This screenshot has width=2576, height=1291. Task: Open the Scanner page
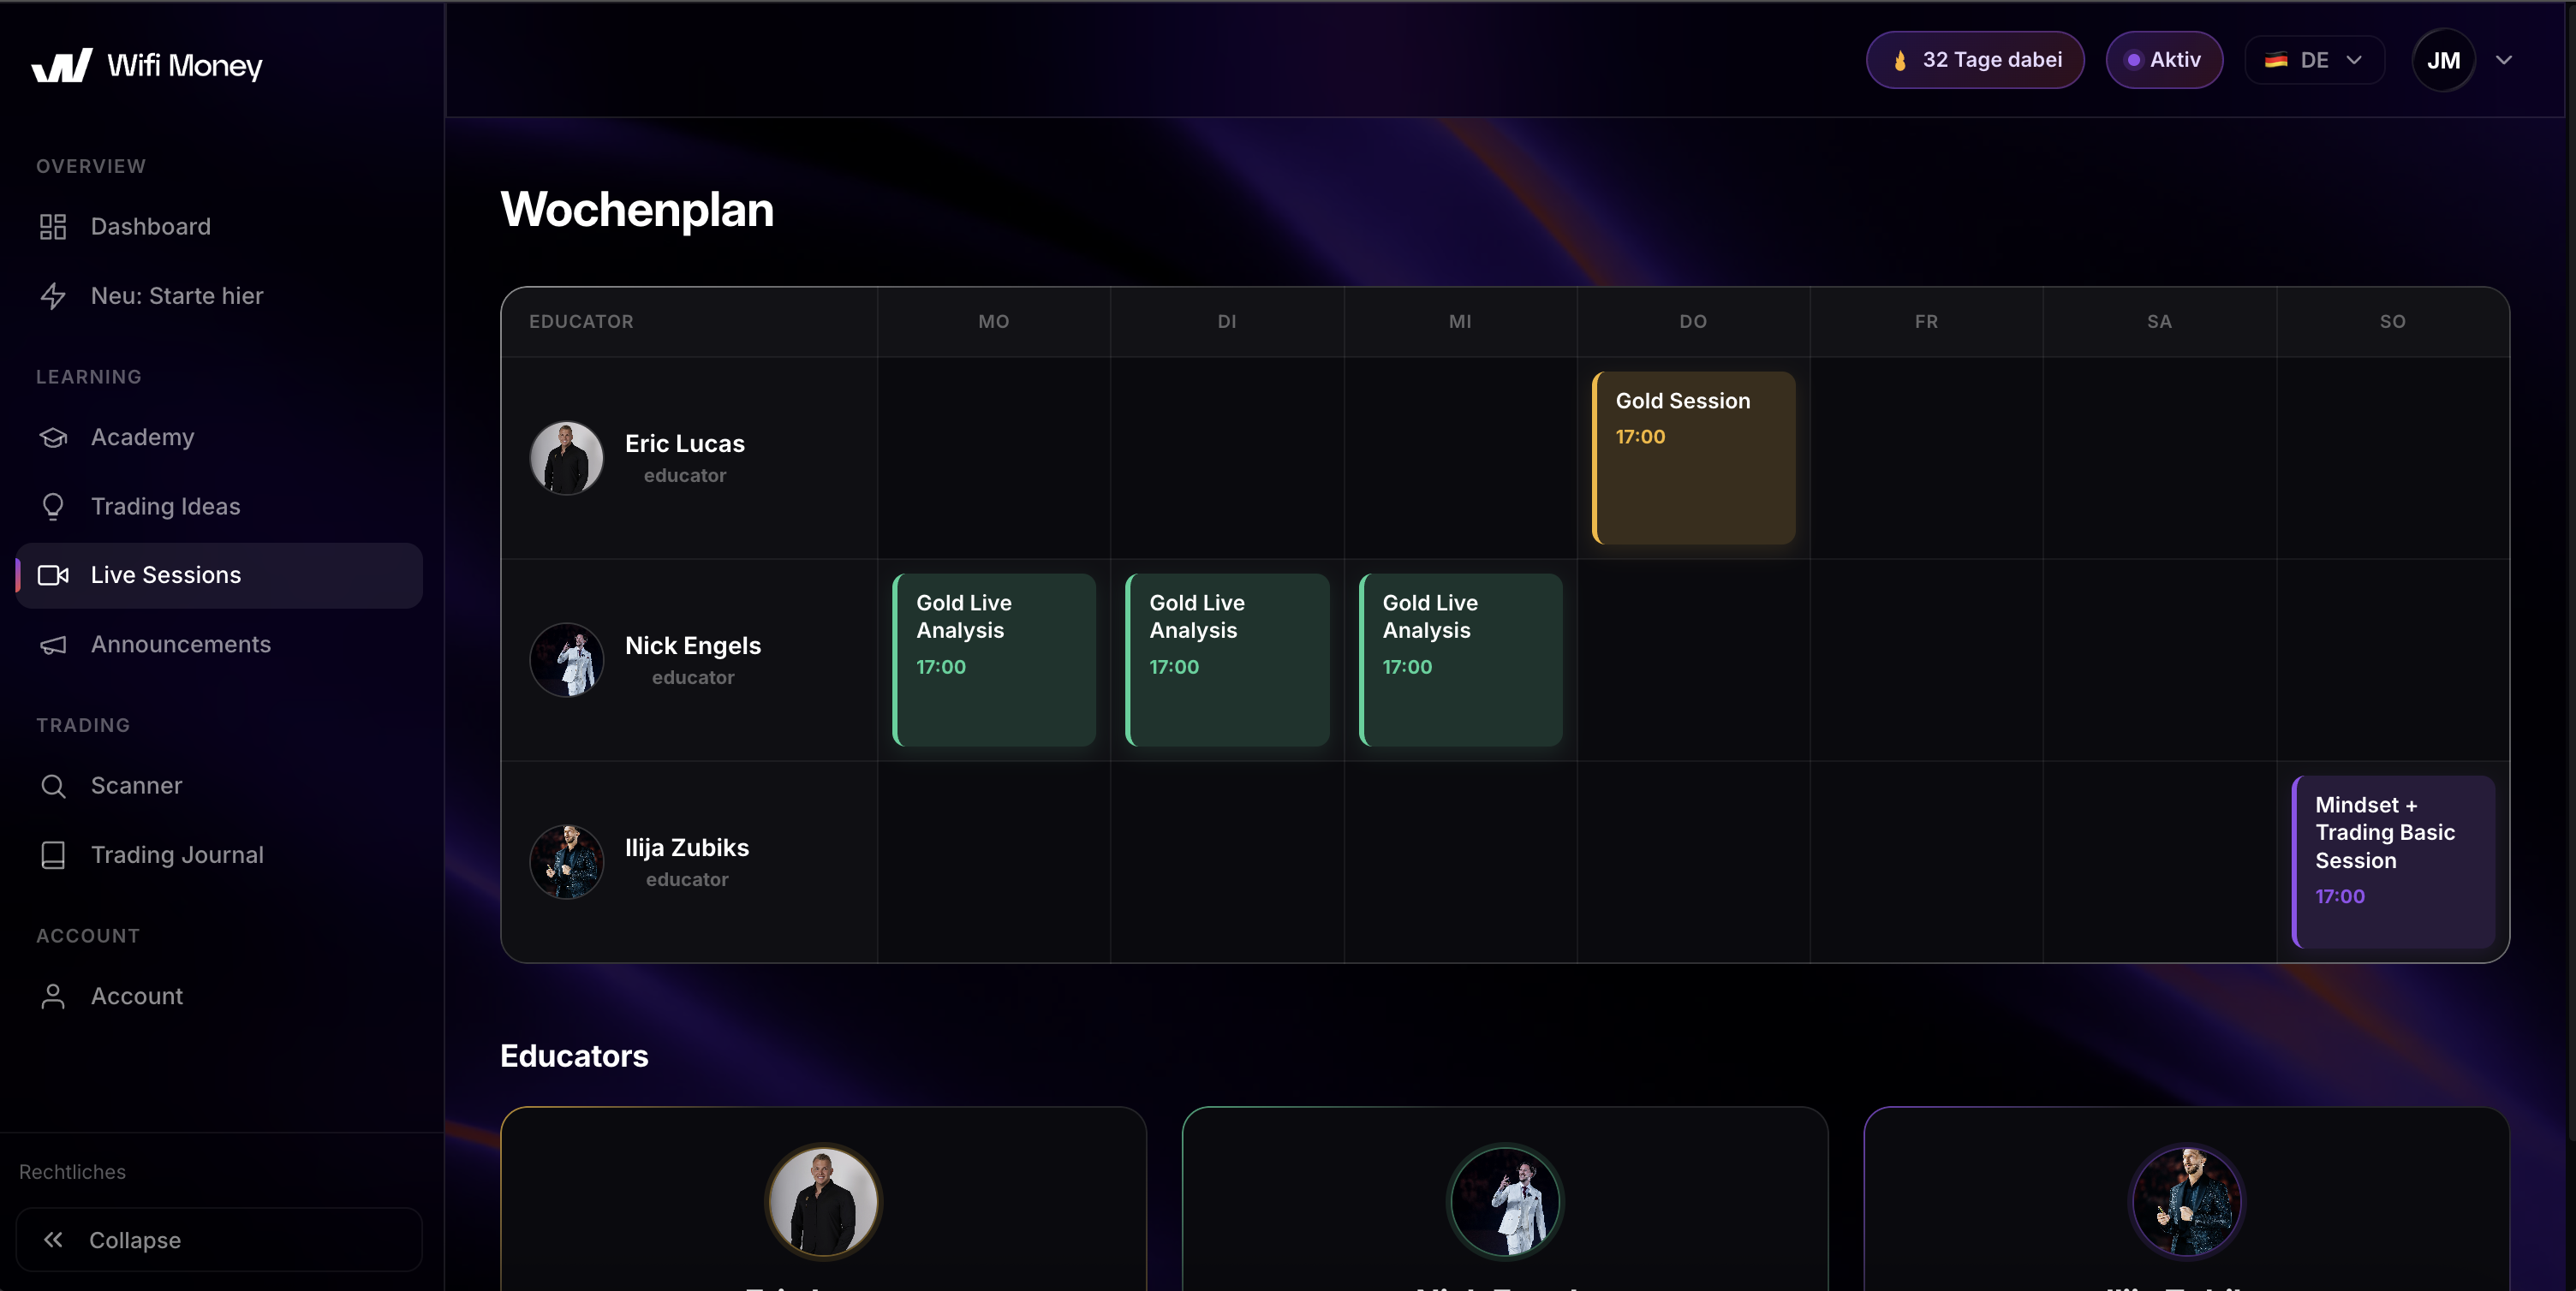[219, 786]
